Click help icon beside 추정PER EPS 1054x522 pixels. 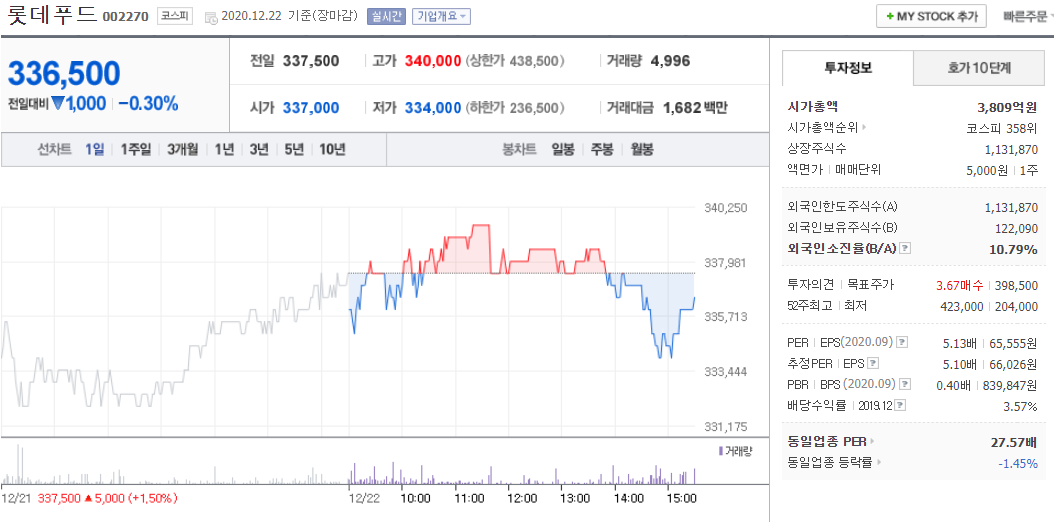click(x=873, y=363)
